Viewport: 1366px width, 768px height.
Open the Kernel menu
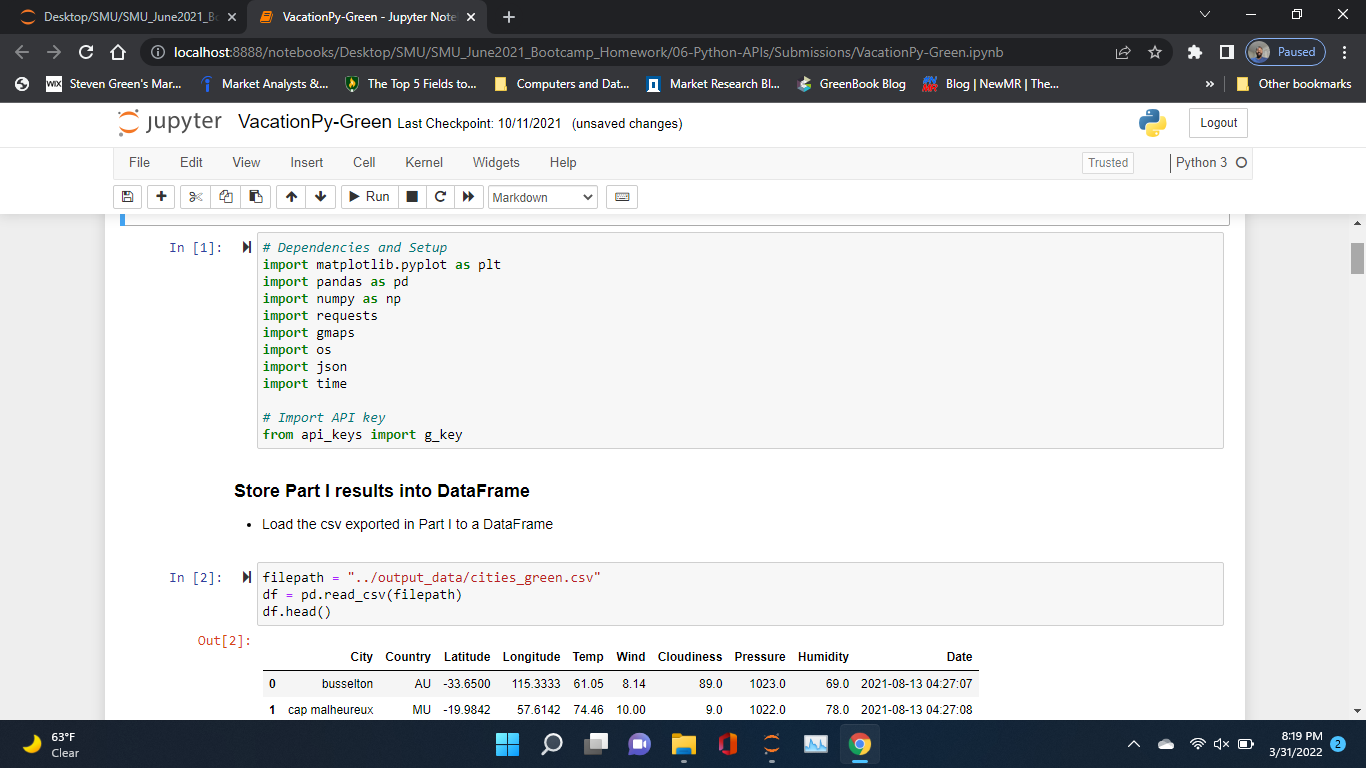(x=424, y=162)
